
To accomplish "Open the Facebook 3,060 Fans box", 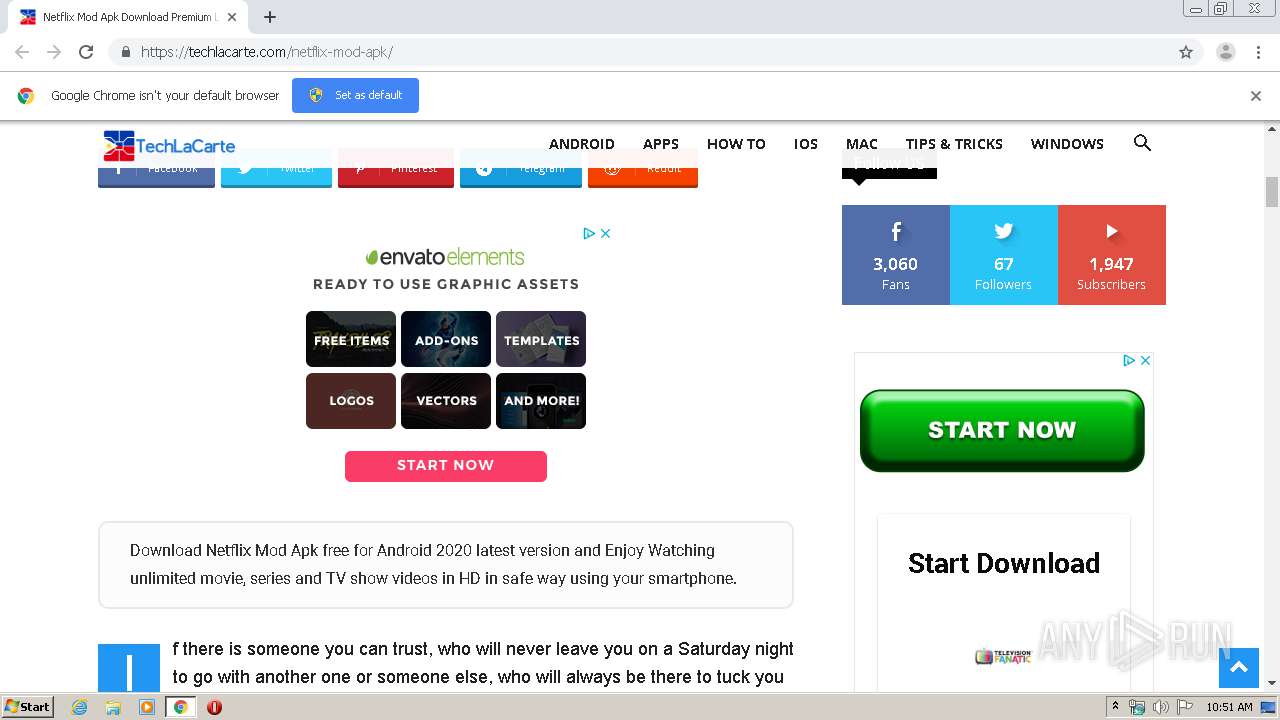I will [896, 255].
